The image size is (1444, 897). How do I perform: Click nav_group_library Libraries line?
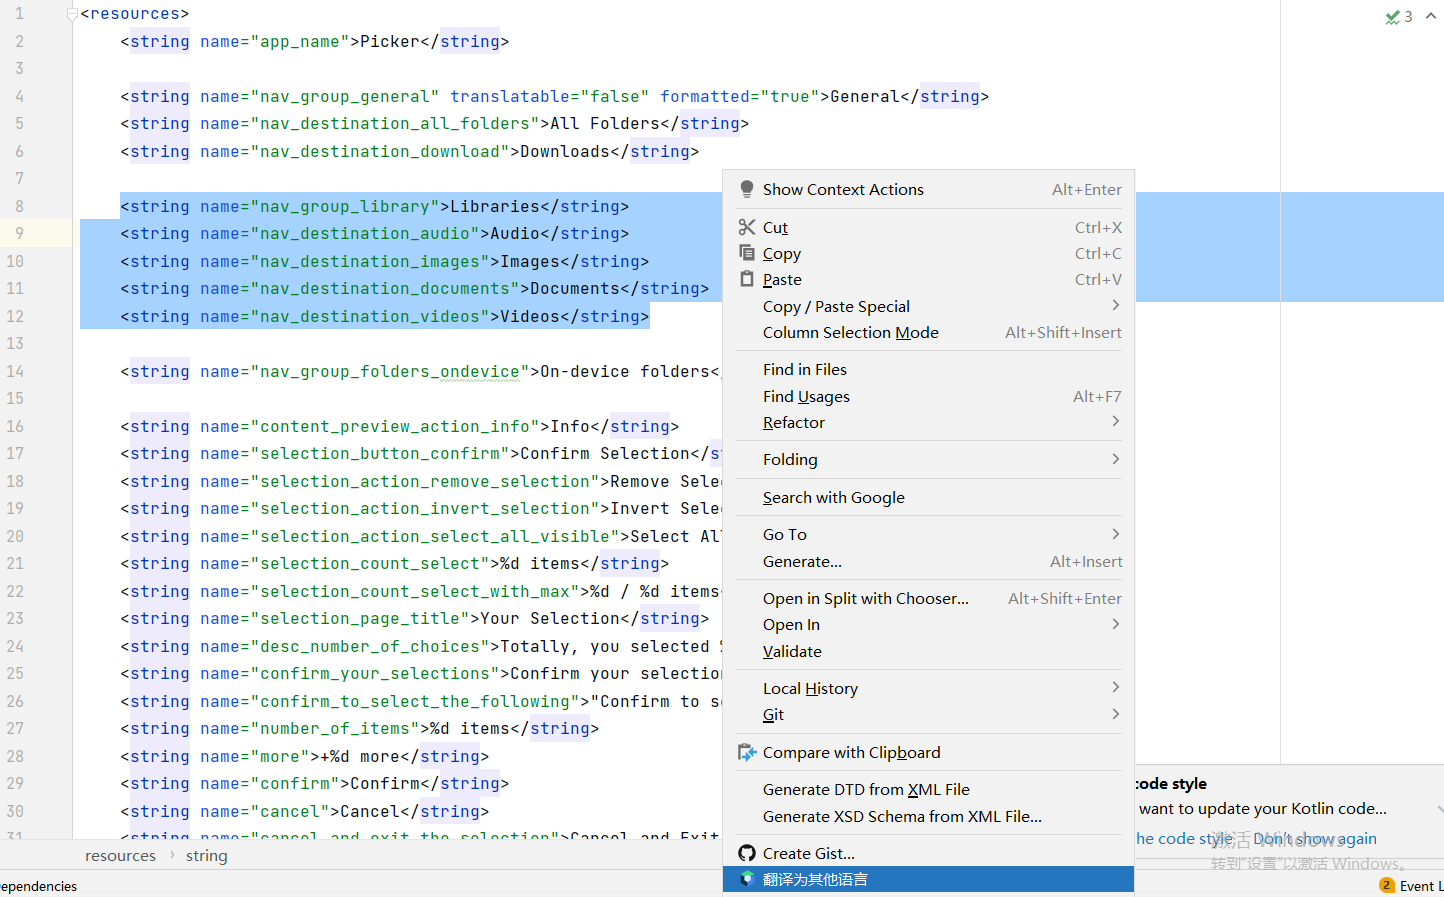(375, 206)
